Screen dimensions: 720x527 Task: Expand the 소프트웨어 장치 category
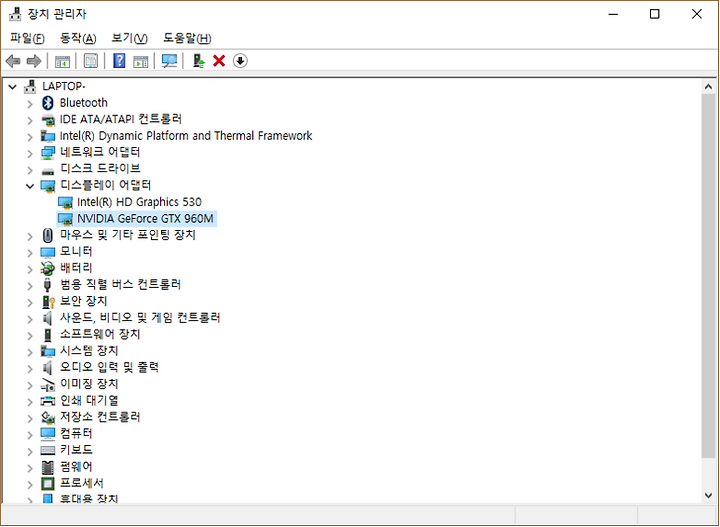pos(30,335)
